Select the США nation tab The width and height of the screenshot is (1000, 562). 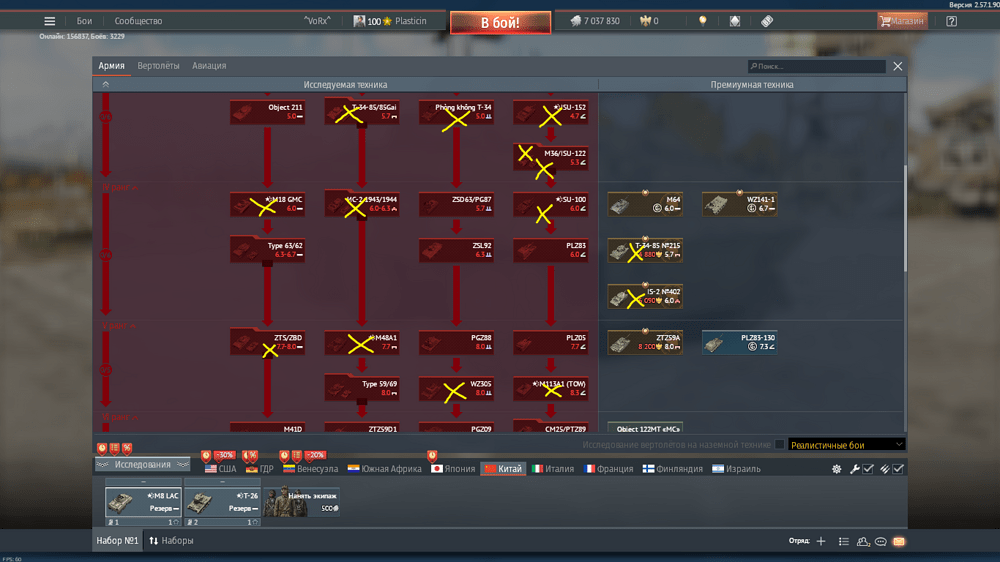[x=221, y=469]
